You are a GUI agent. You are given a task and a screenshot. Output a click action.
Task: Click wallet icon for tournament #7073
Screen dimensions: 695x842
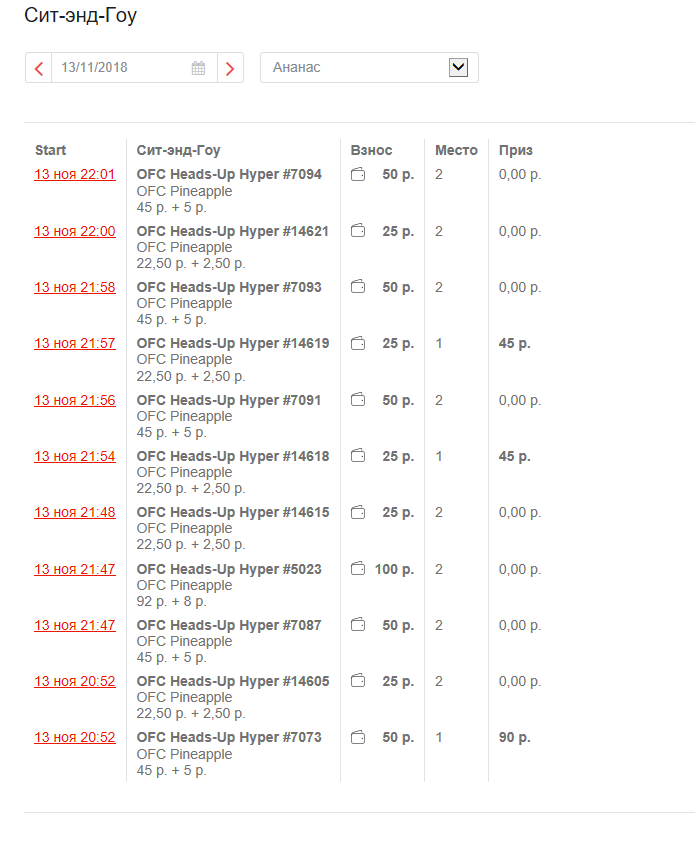[x=358, y=737]
